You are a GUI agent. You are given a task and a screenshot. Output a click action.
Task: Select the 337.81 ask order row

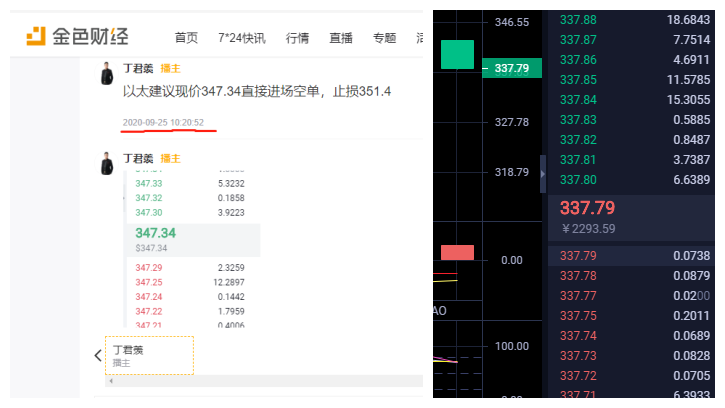(632, 160)
